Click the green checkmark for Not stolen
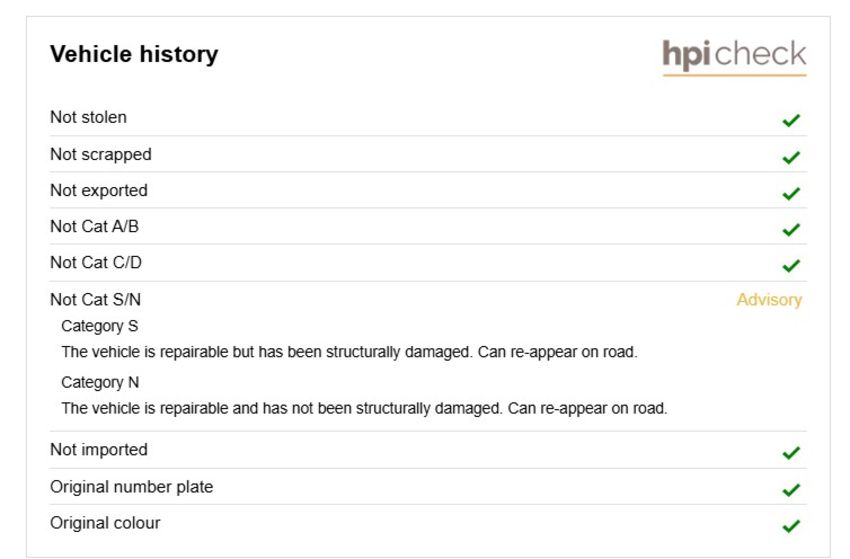 coord(791,120)
